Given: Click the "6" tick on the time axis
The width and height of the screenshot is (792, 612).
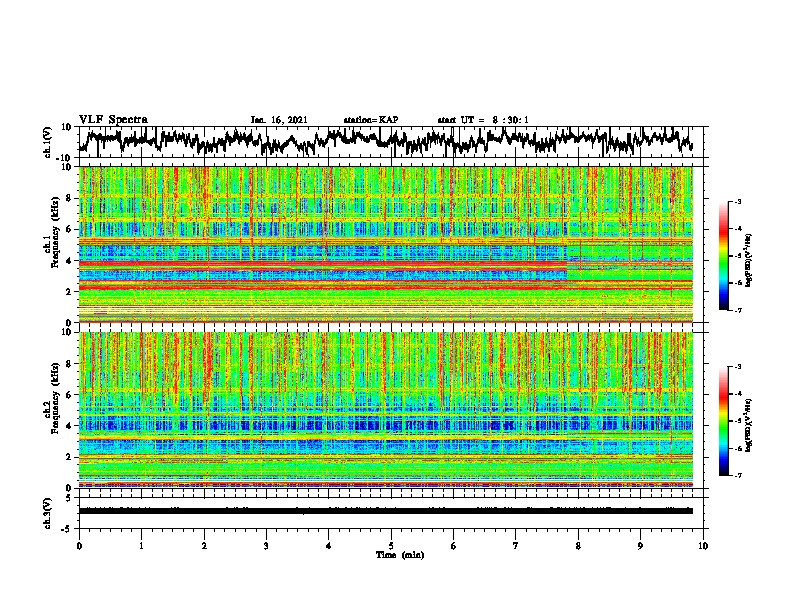Looking at the screenshot, I should [454, 546].
